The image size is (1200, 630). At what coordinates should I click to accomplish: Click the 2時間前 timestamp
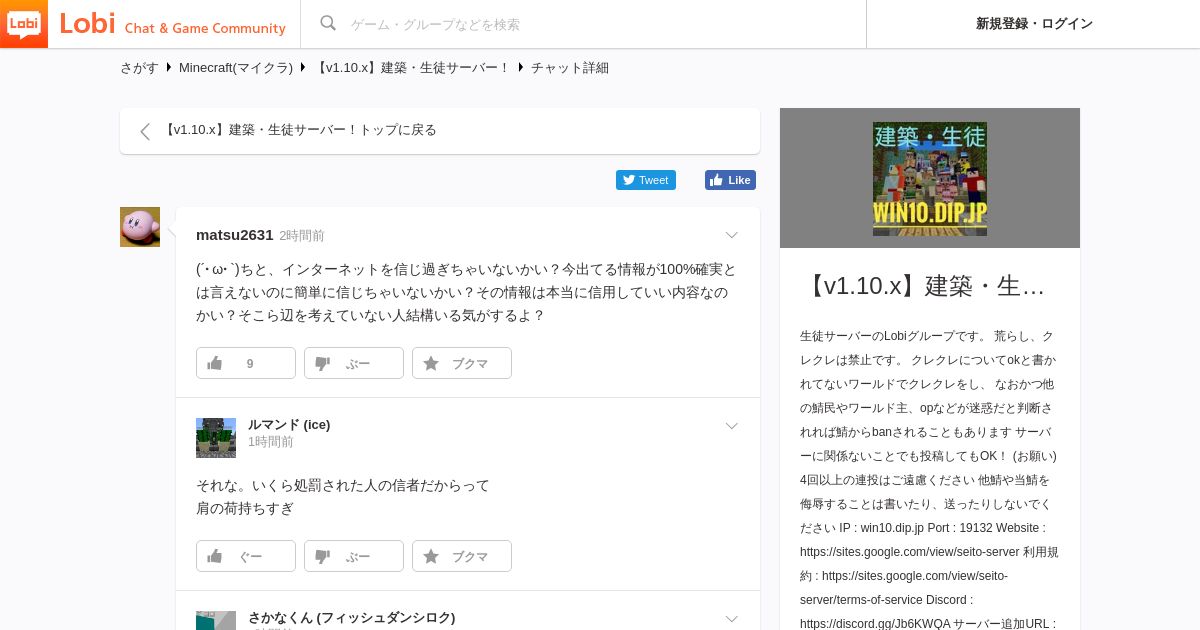(302, 236)
